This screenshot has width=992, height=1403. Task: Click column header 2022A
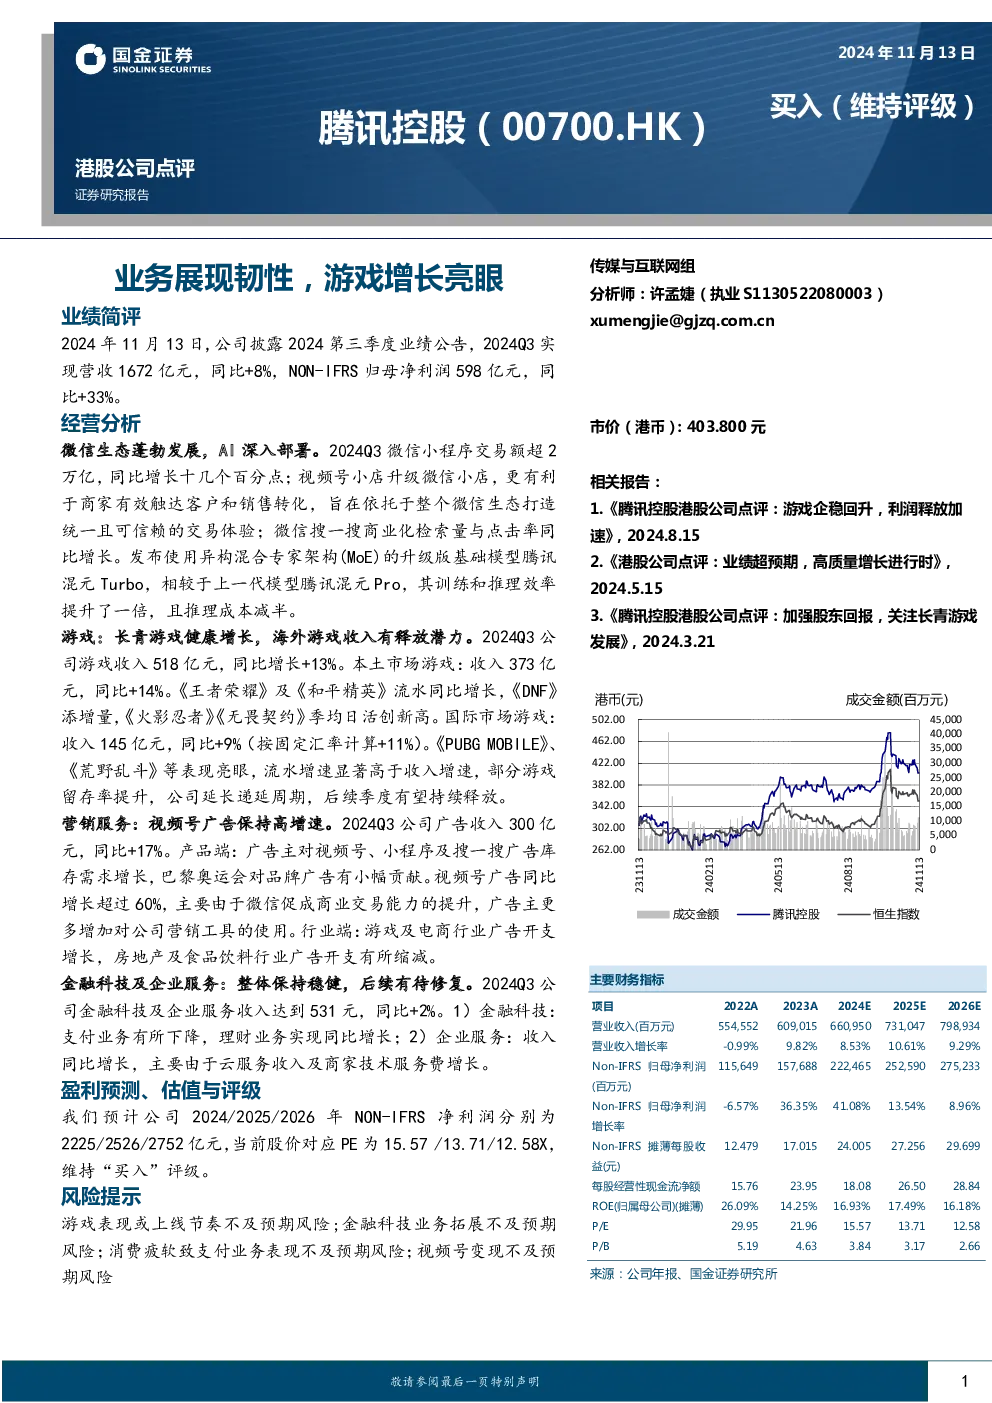(x=741, y=1006)
